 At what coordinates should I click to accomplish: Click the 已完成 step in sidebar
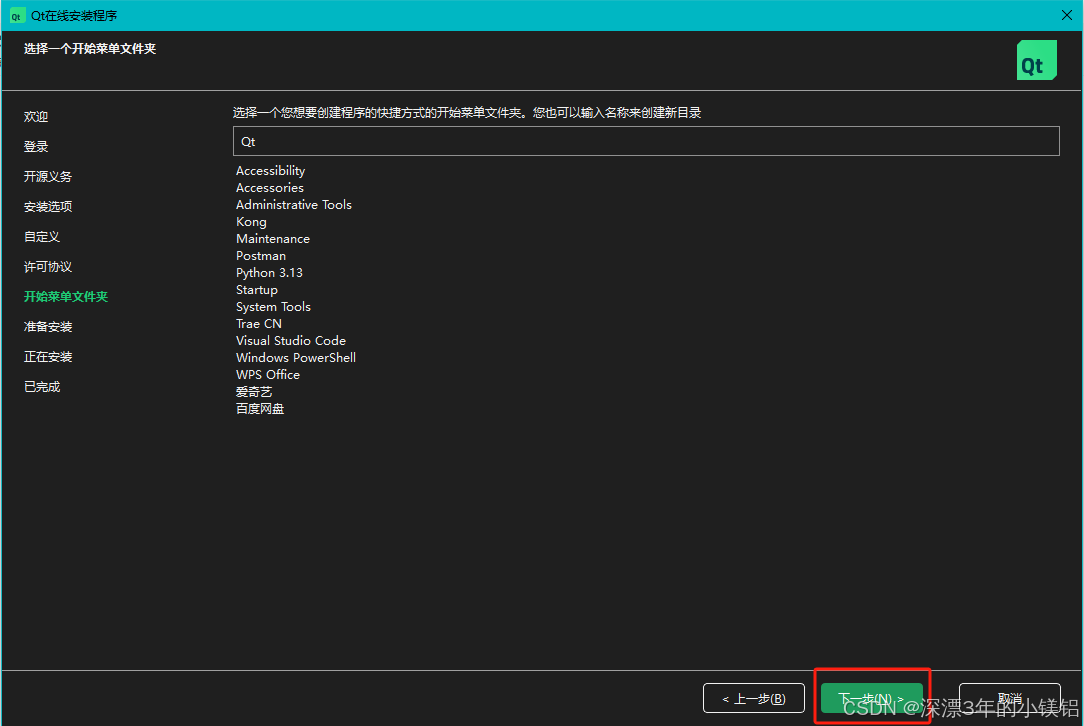coord(41,387)
